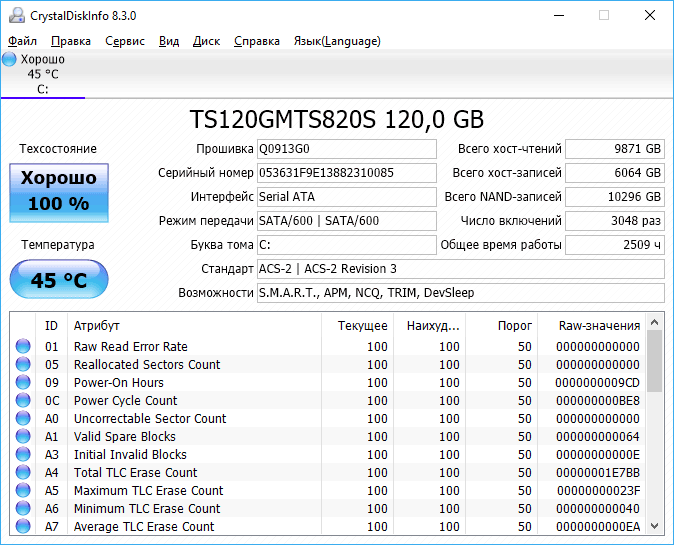Select the Average TLC Erase Count attribute name
The image size is (674, 545).
tap(144, 527)
